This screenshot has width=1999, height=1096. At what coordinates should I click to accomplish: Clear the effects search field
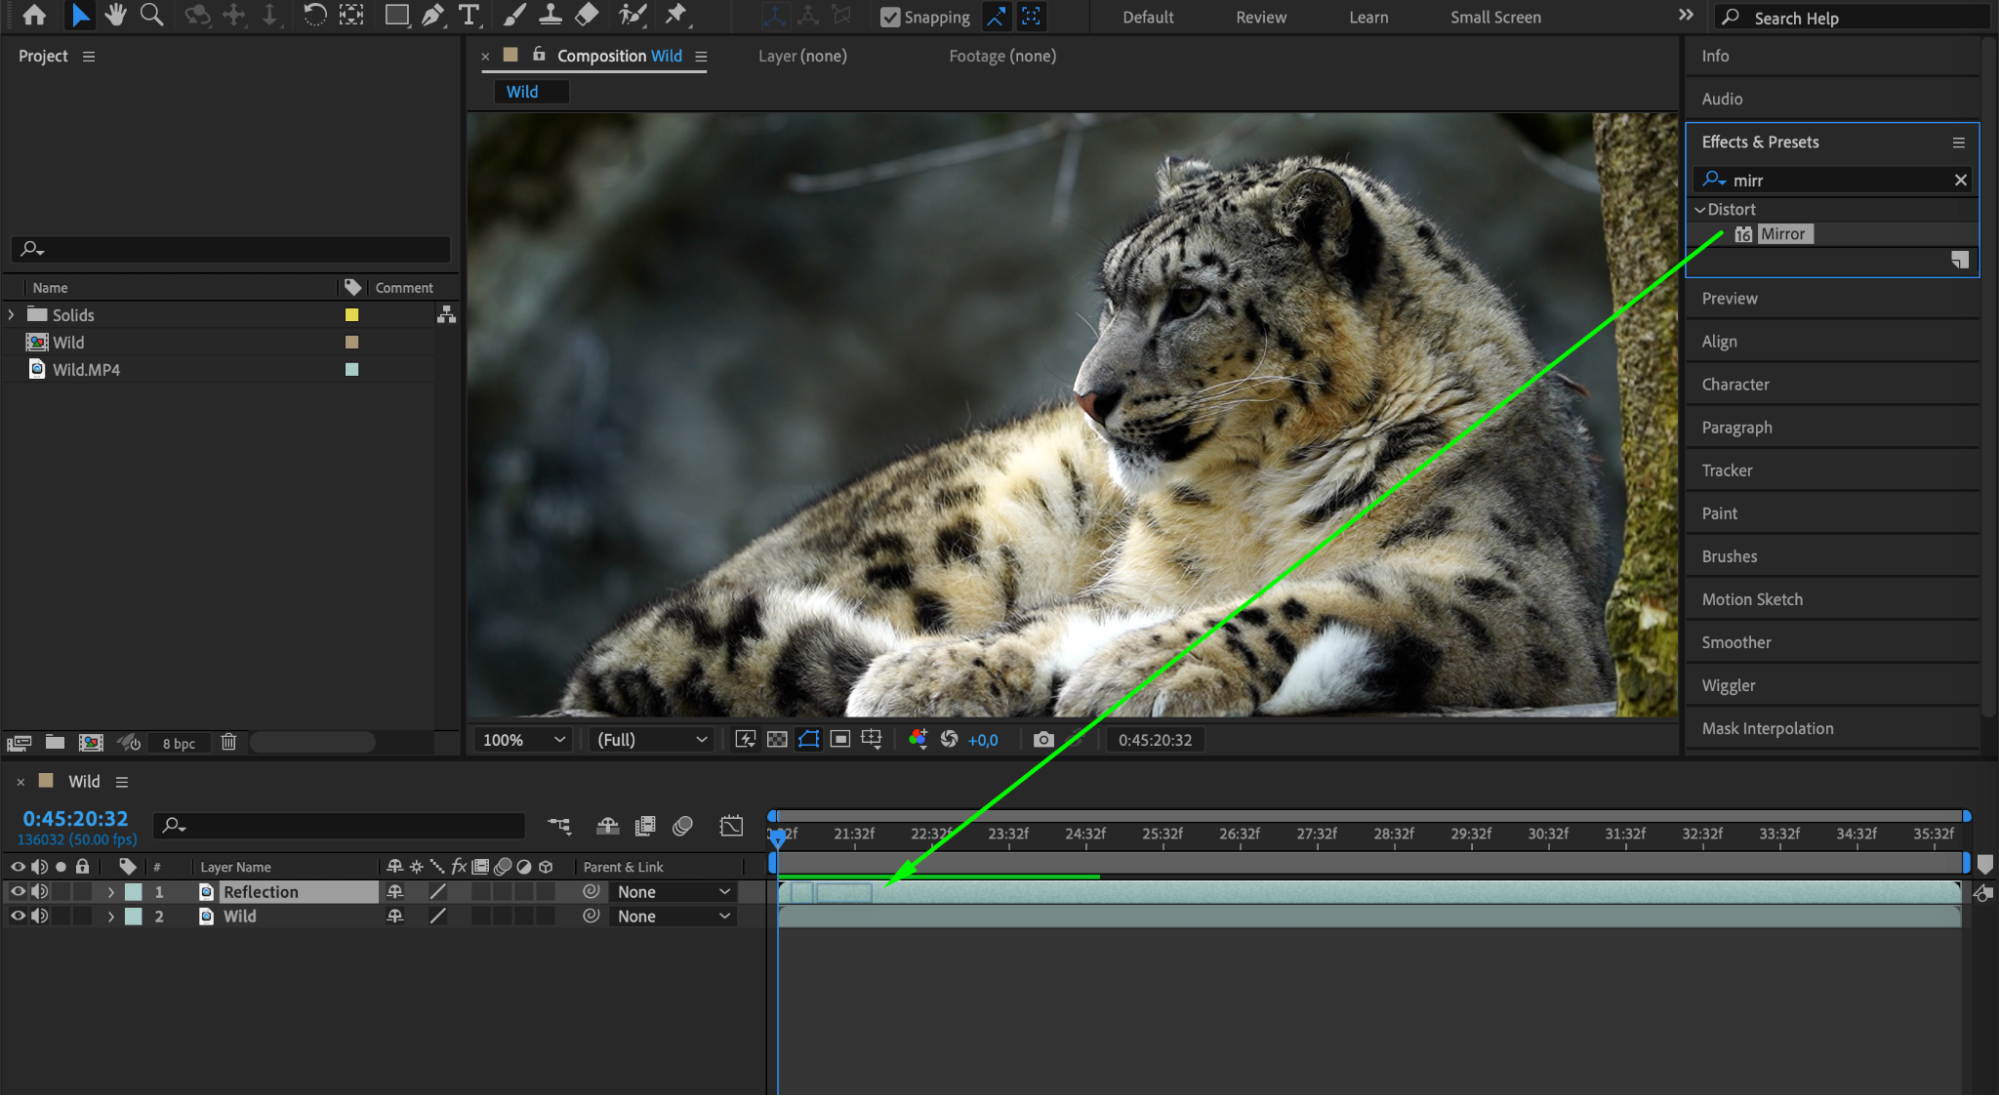coord(1960,180)
